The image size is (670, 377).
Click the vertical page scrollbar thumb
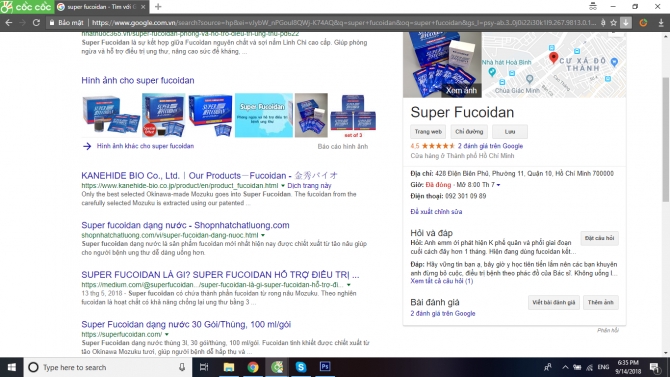666,139
